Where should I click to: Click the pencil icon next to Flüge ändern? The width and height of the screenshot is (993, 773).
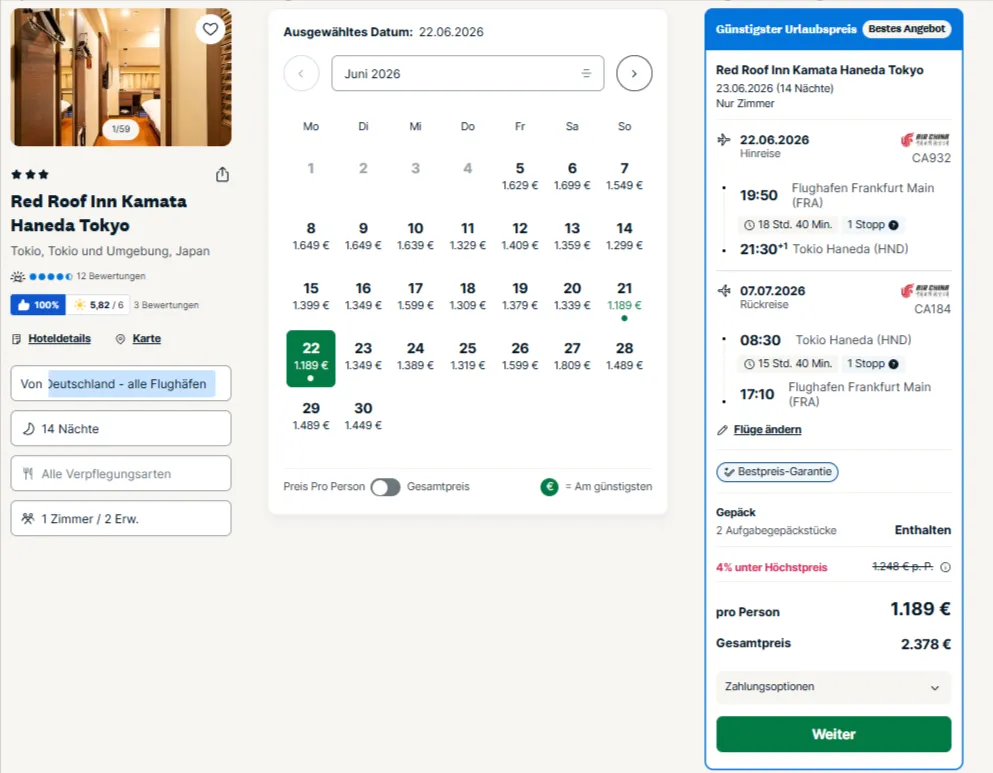pos(722,430)
